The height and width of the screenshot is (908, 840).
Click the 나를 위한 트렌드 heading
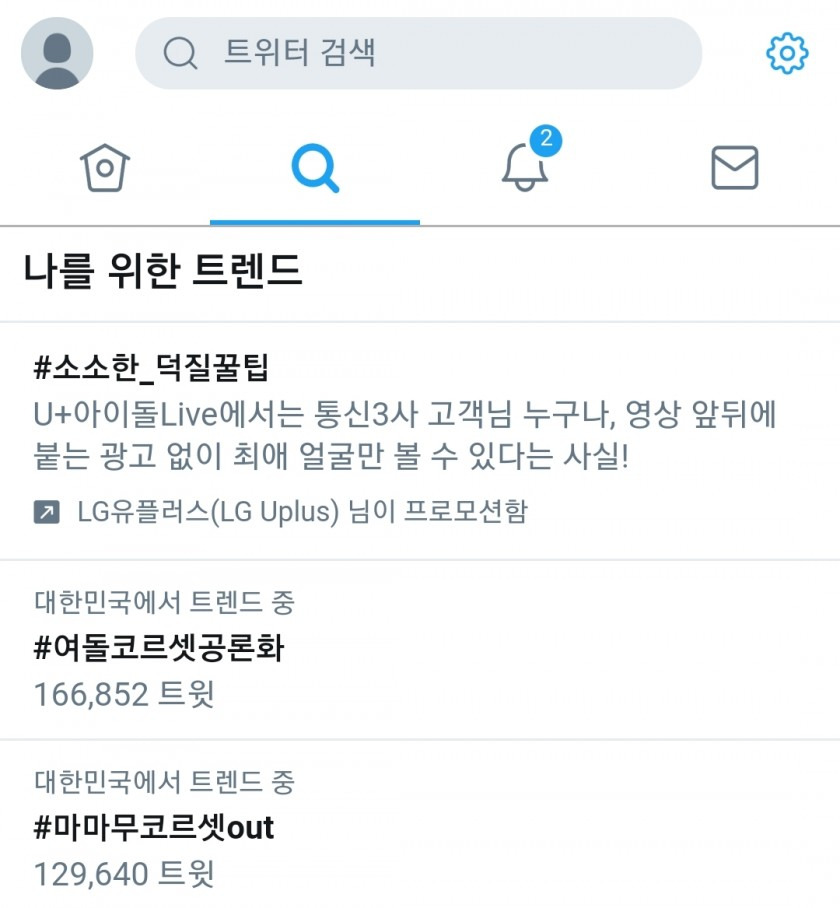pyautogui.click(x=163, y=270)
